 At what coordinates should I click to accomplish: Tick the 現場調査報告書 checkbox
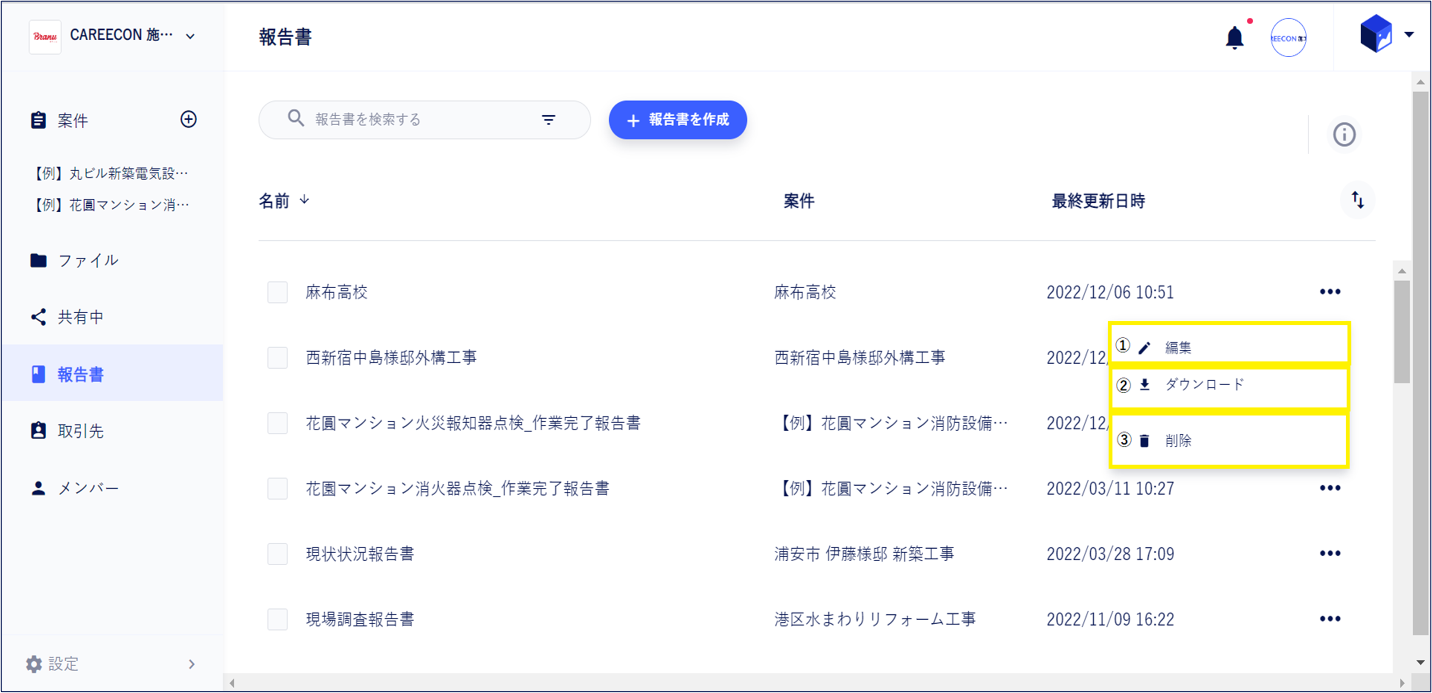[x=278, y=619]
